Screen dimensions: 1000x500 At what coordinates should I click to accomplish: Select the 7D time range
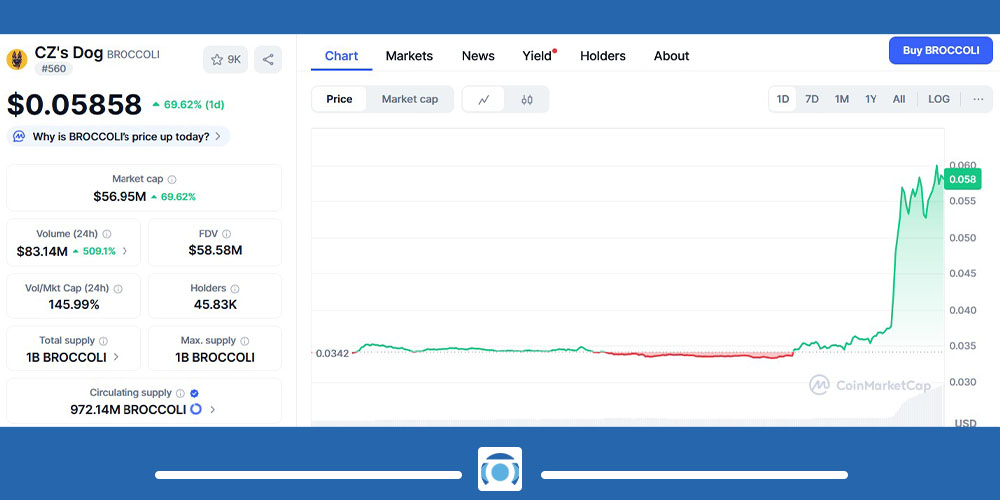point(812,99)
